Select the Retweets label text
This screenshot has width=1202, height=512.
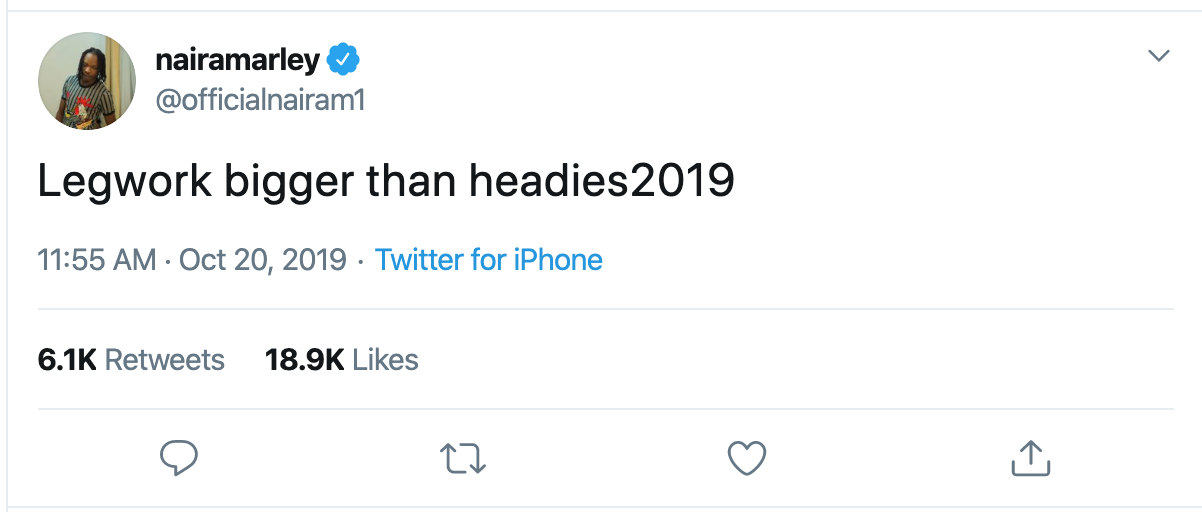[x=165, y=360]
